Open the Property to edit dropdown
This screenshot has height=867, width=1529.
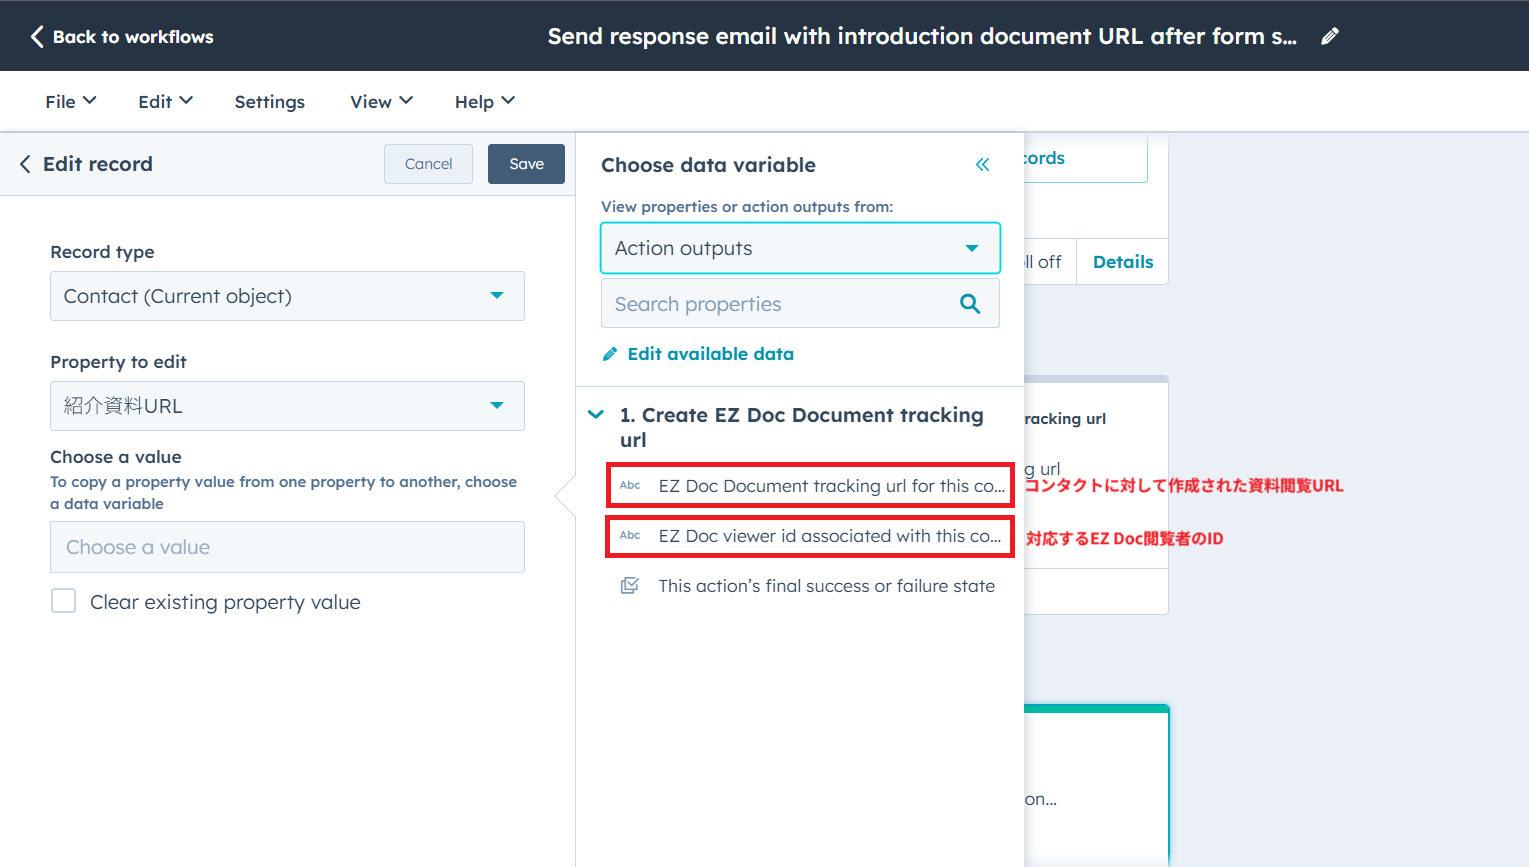tap(287, 406)
